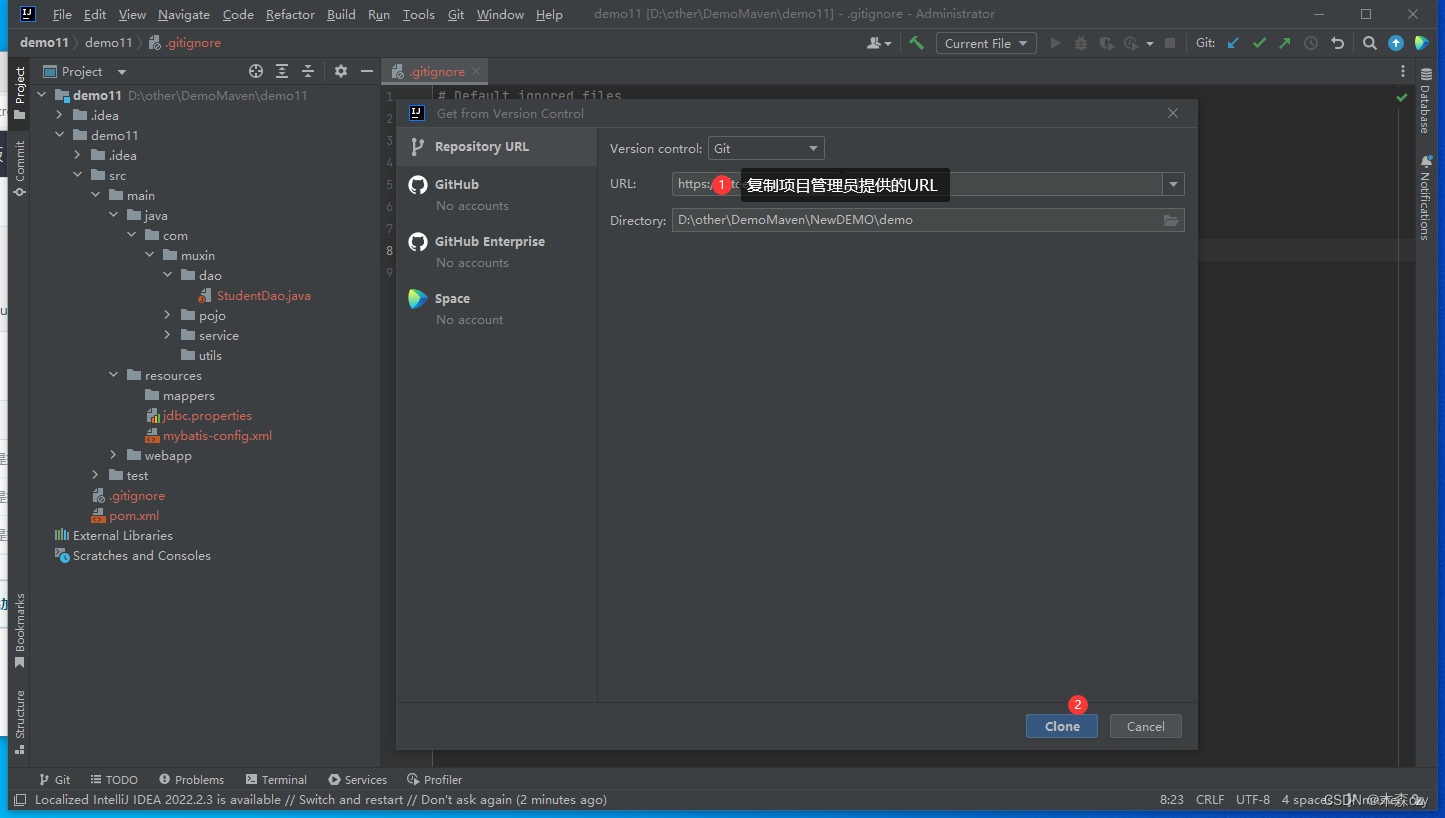Select the Space option in dialog
This screenshot has width=1445, height=818.
pyautogui.click(x=497, y=308)
